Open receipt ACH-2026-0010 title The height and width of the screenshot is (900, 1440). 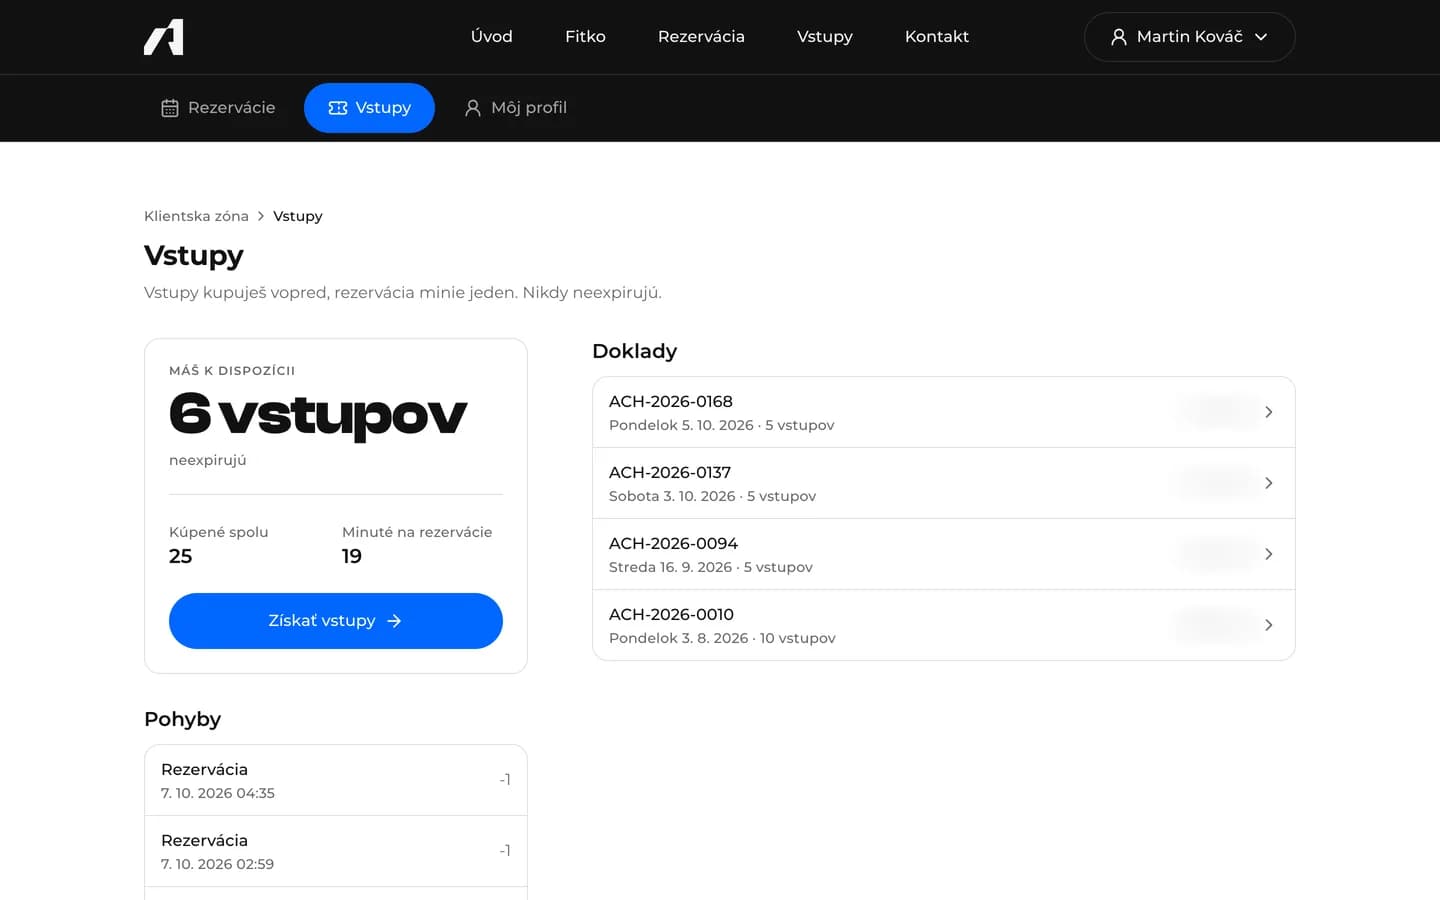pos(671,614)
